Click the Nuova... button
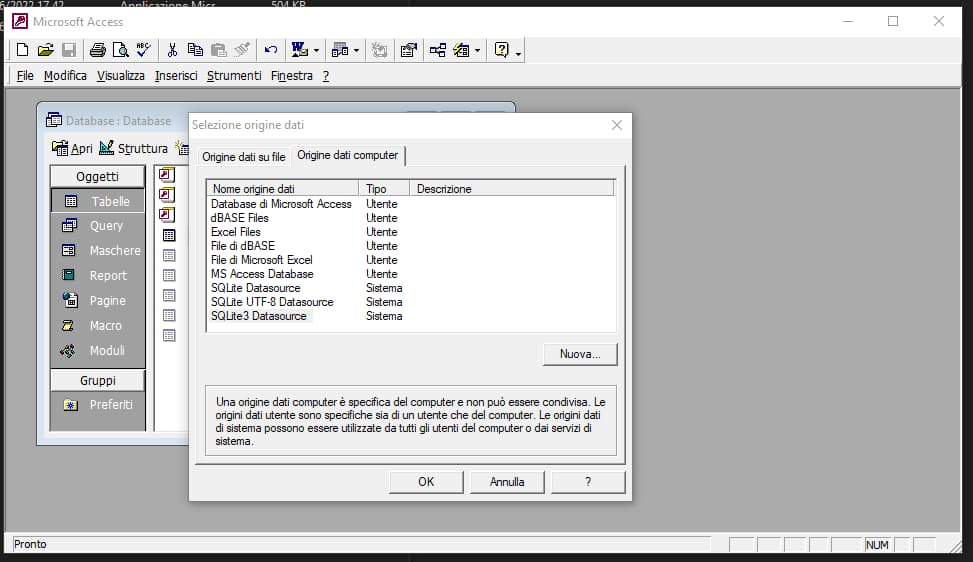This screenshot has width=973, height=562. [580, 354]
